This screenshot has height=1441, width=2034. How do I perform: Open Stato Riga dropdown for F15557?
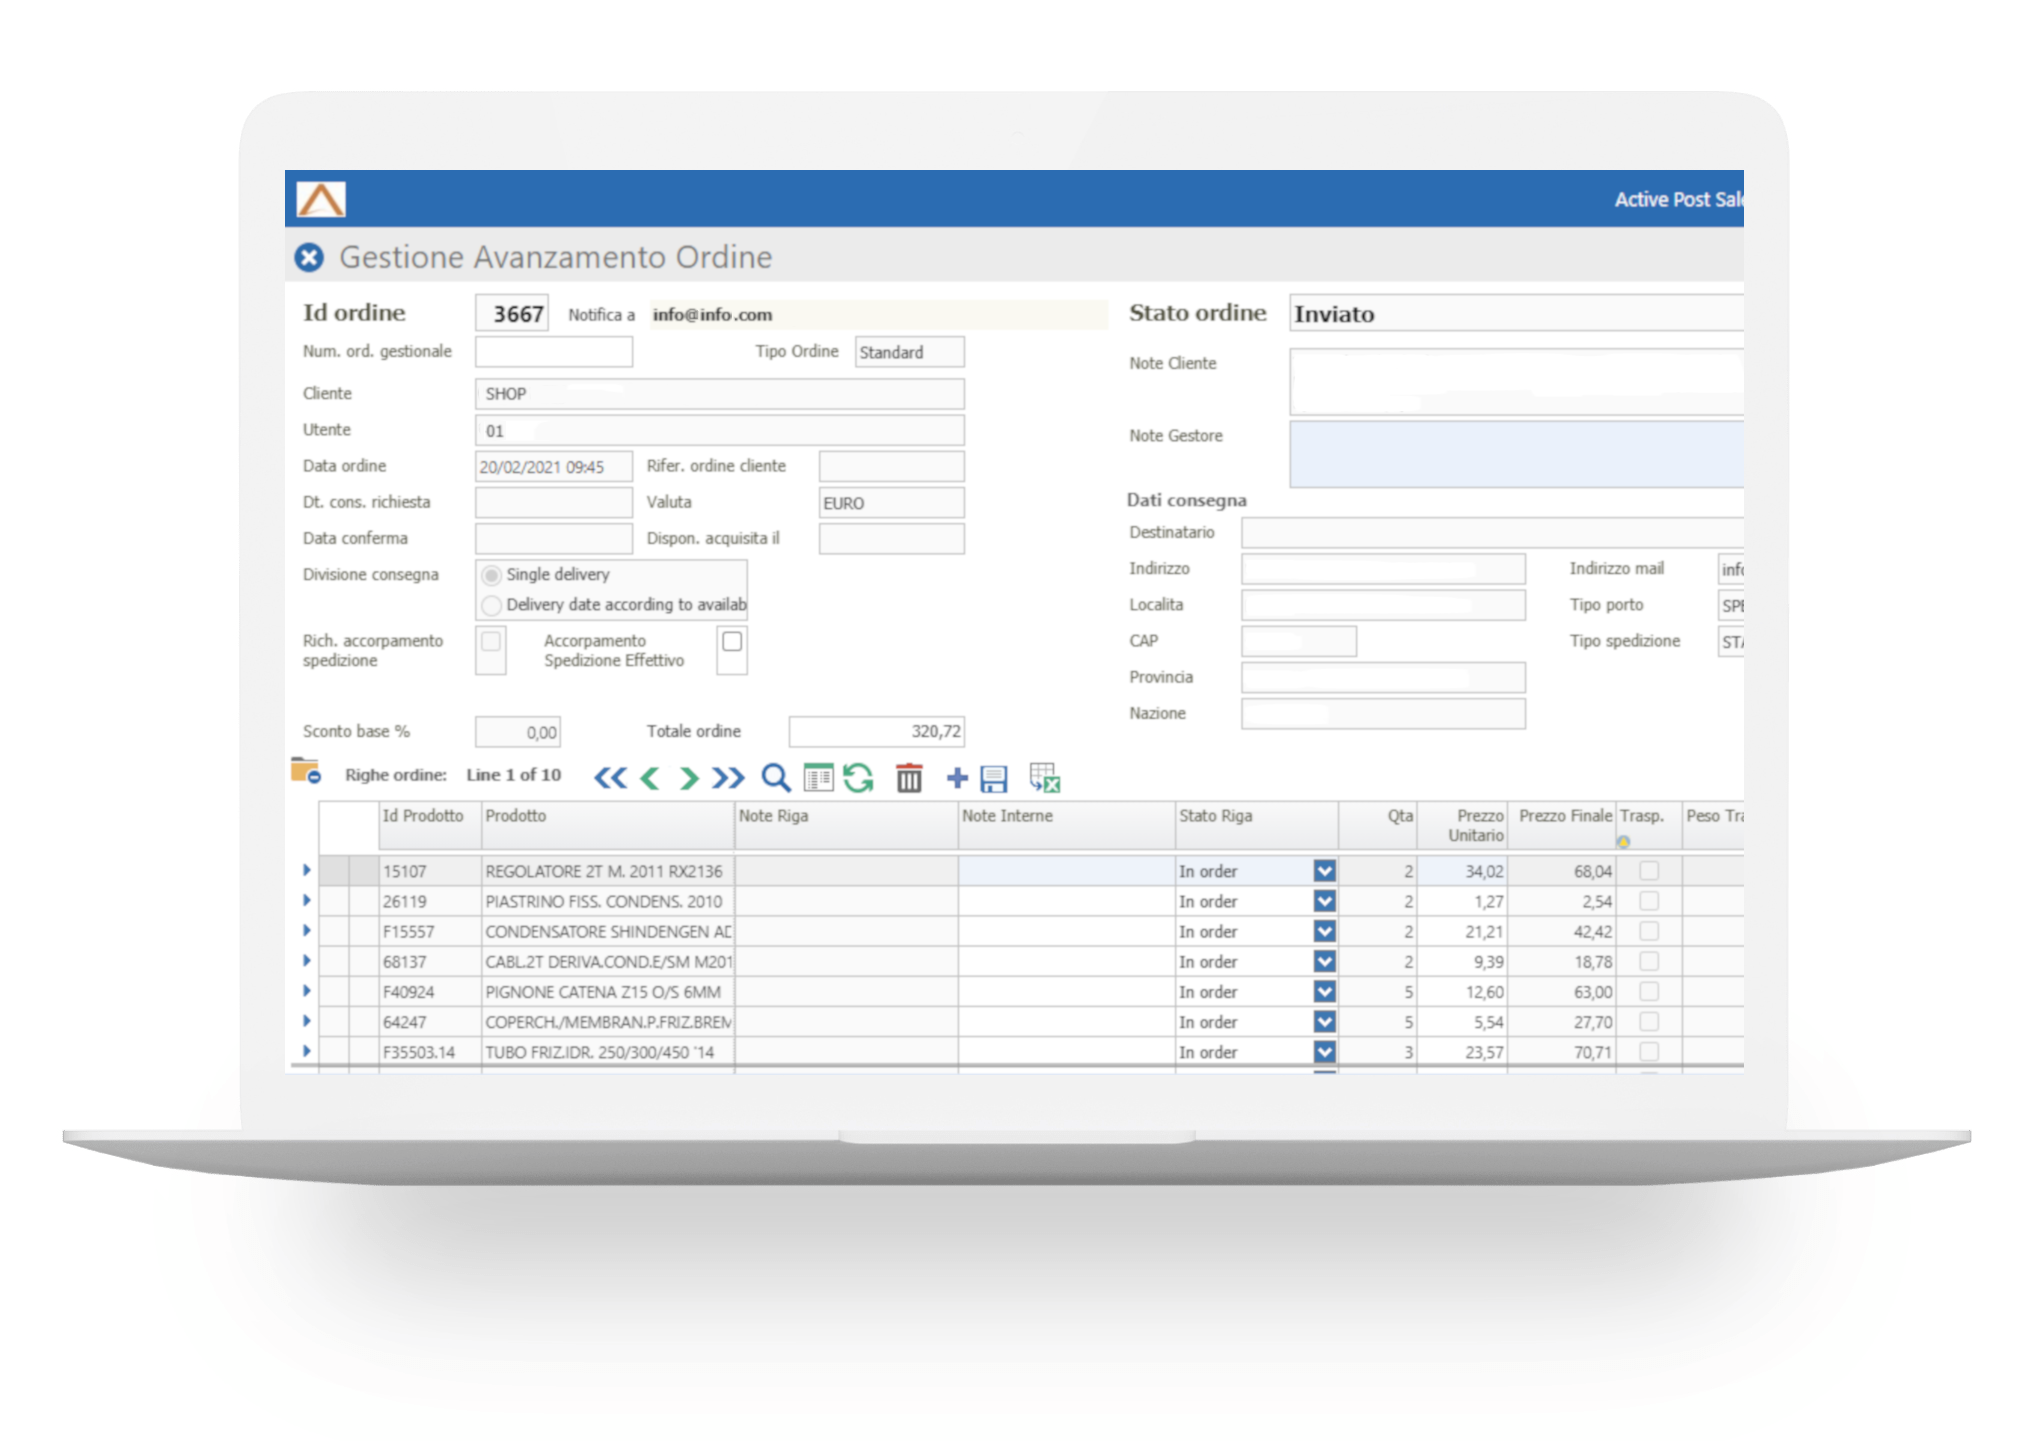tap(1325, 931)
